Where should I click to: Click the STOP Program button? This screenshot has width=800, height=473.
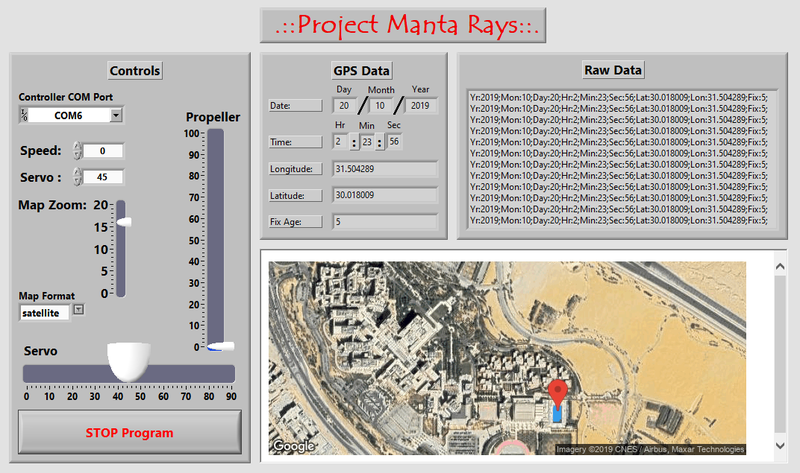pyautogui.click(x=130, y=432)
